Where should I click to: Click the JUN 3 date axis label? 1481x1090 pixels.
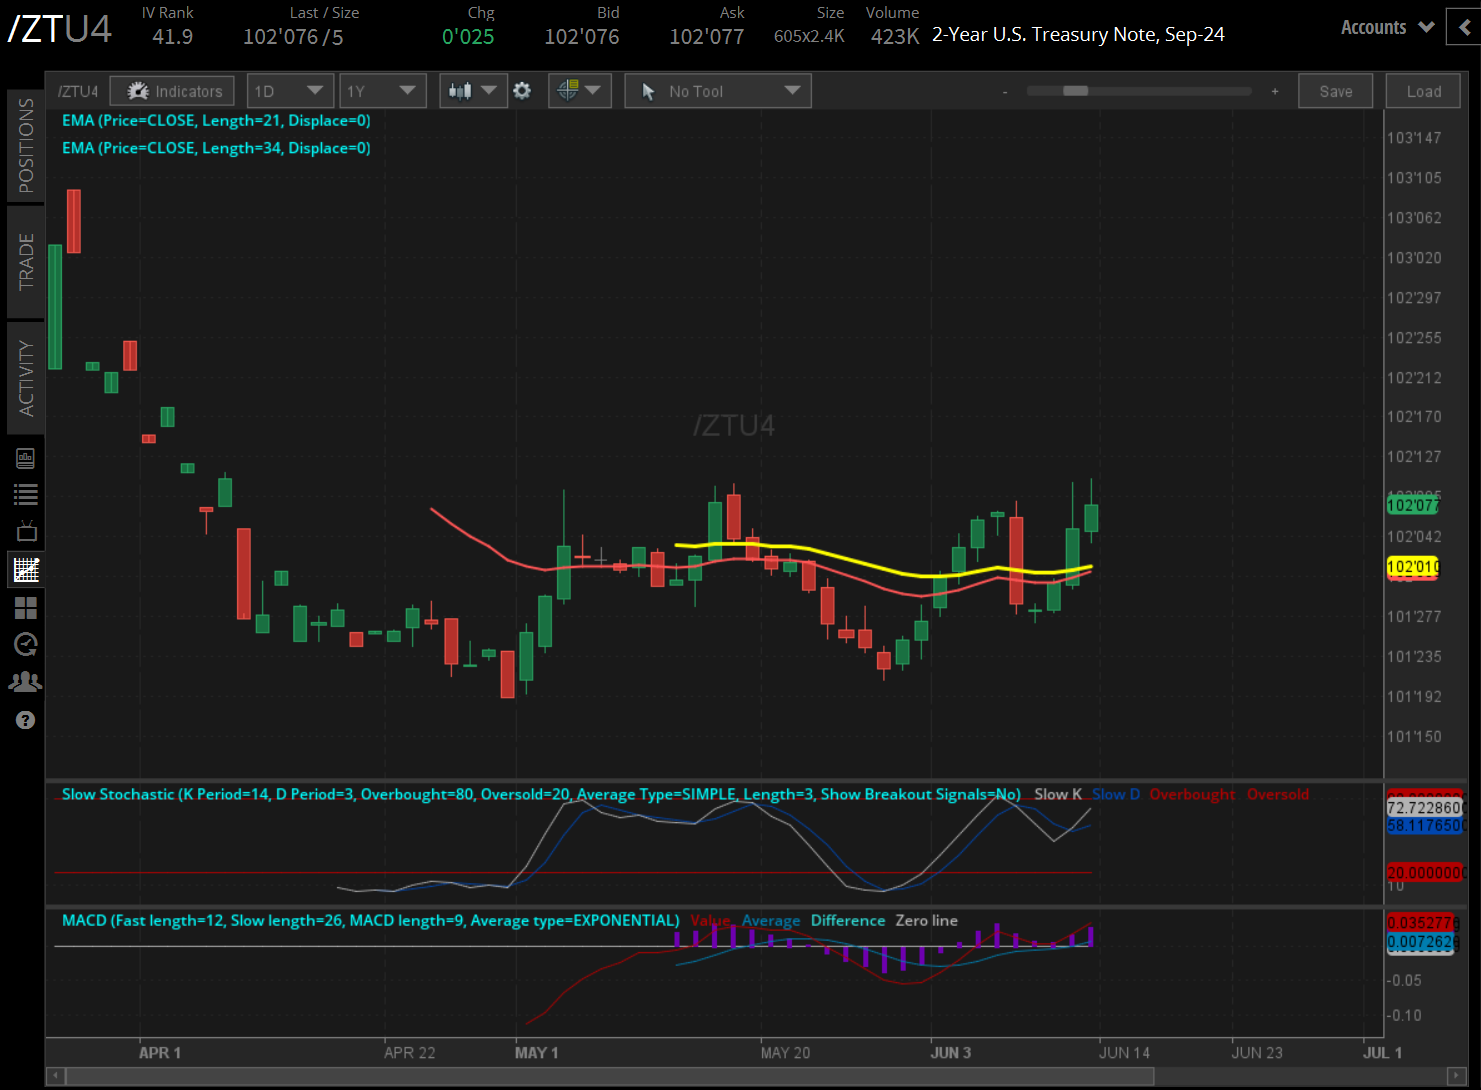(x=950, y=1052)
